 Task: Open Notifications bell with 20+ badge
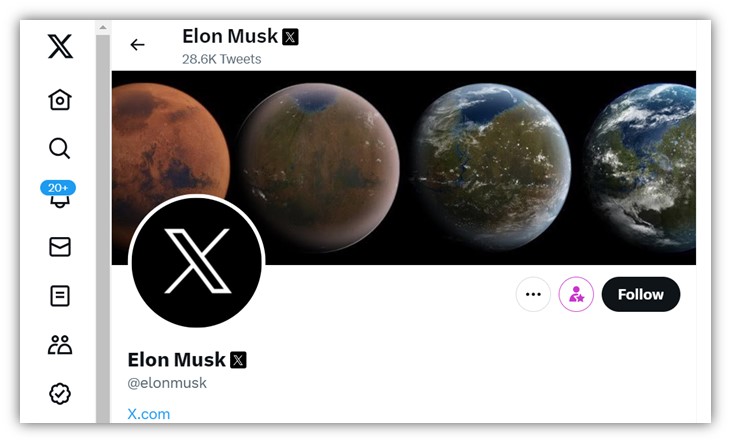pos(58,194)
